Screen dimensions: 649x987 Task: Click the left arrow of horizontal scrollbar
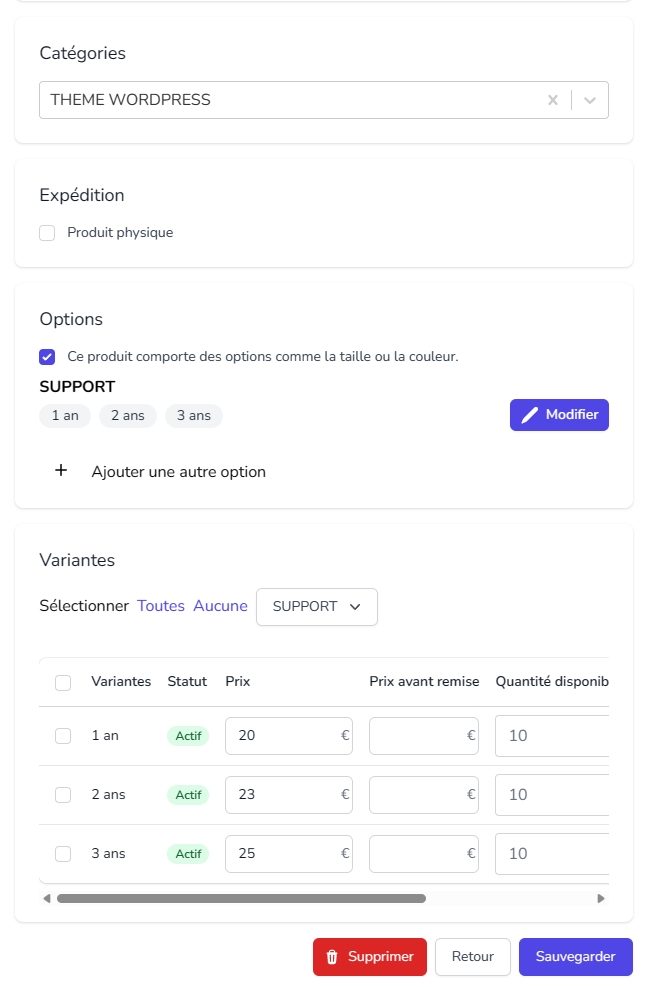(47, 898)
